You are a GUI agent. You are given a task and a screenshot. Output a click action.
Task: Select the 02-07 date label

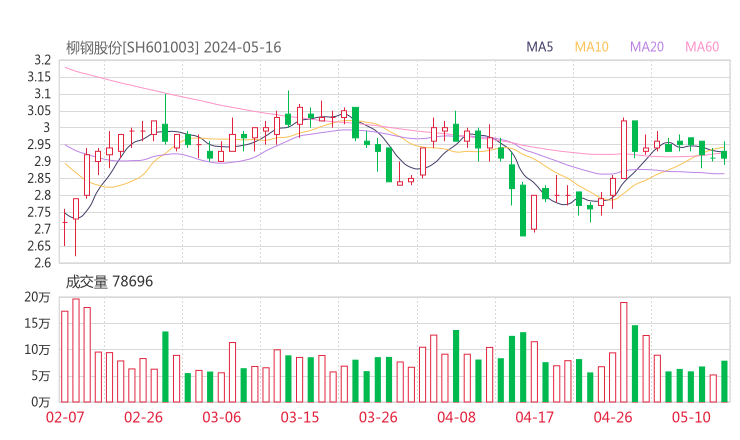click(65, 417)
